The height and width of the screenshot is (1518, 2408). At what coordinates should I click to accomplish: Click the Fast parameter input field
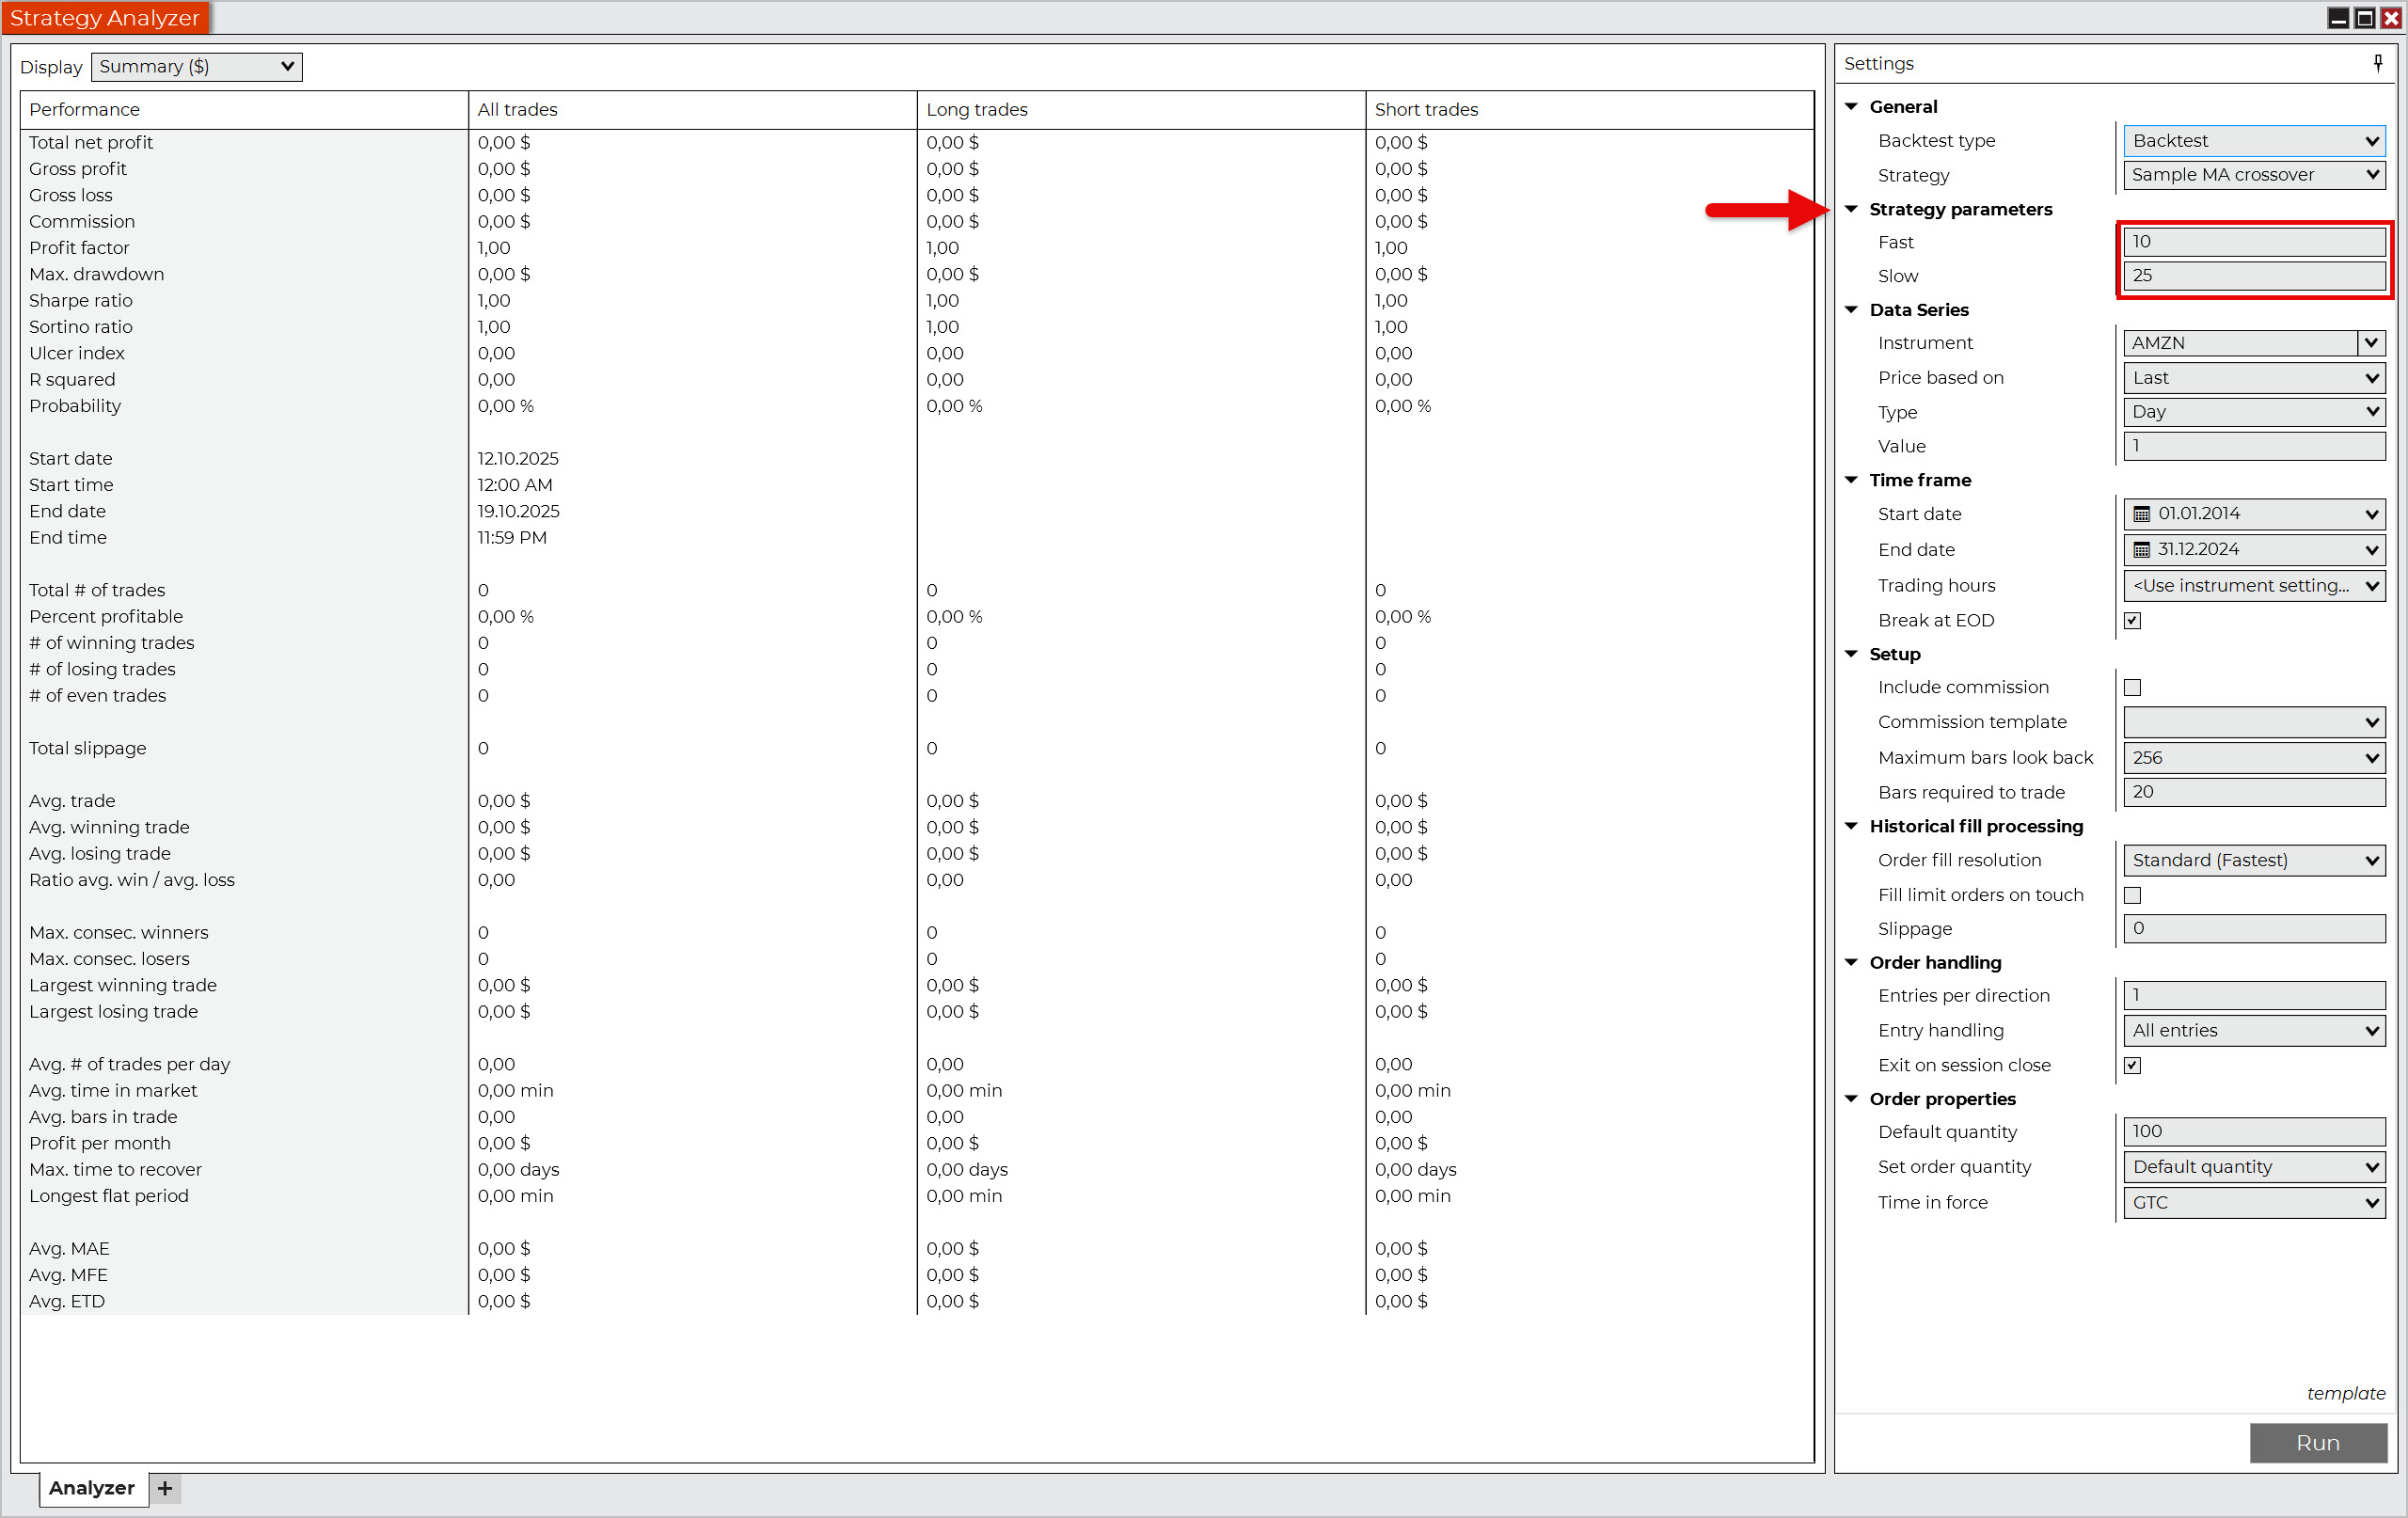coord(2253,242)
